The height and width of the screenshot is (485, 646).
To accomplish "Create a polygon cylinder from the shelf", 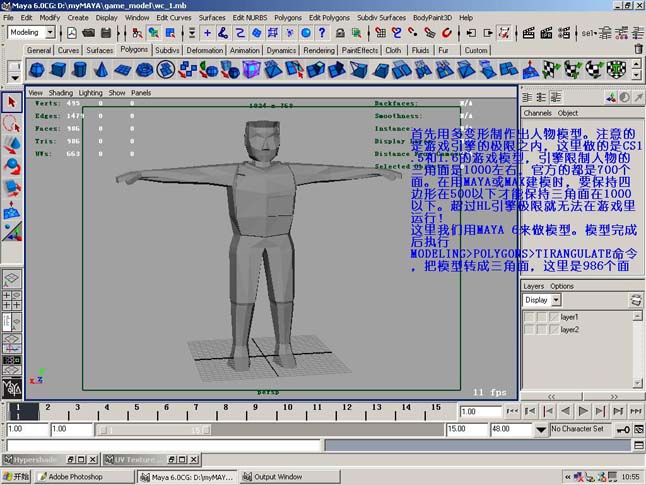I will pos(80,69).
